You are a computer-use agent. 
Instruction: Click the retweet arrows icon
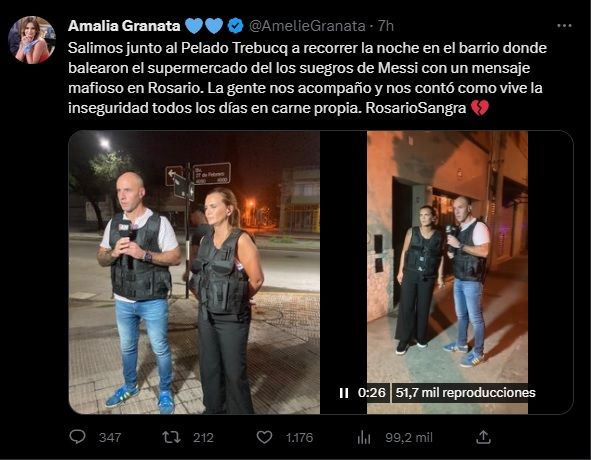171,437
